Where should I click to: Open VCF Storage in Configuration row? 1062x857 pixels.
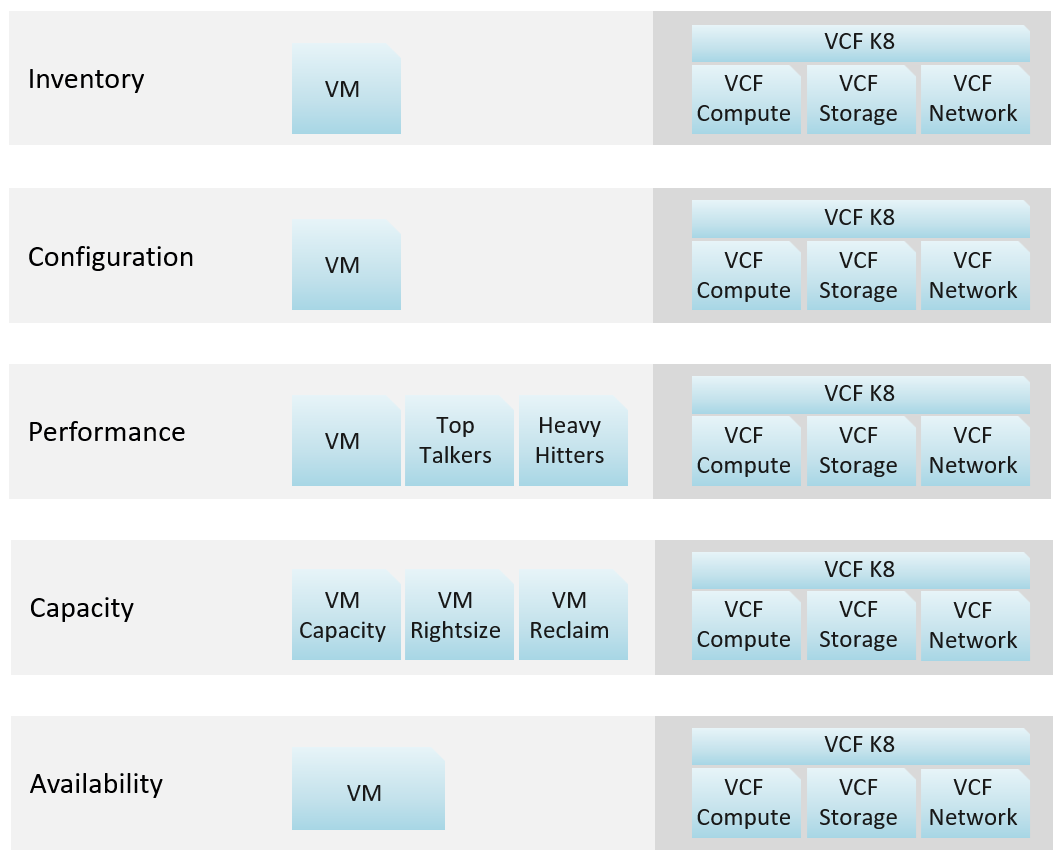pos(861,276)
